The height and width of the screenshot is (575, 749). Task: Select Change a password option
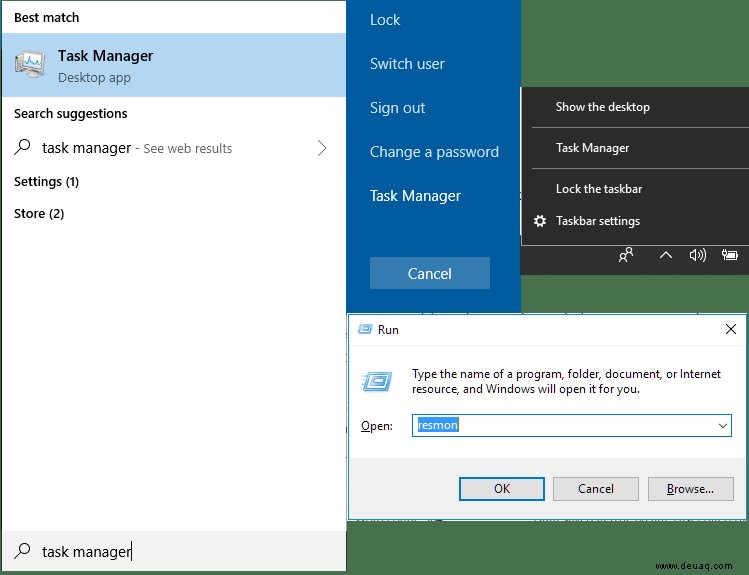click(x=434, y=152)
